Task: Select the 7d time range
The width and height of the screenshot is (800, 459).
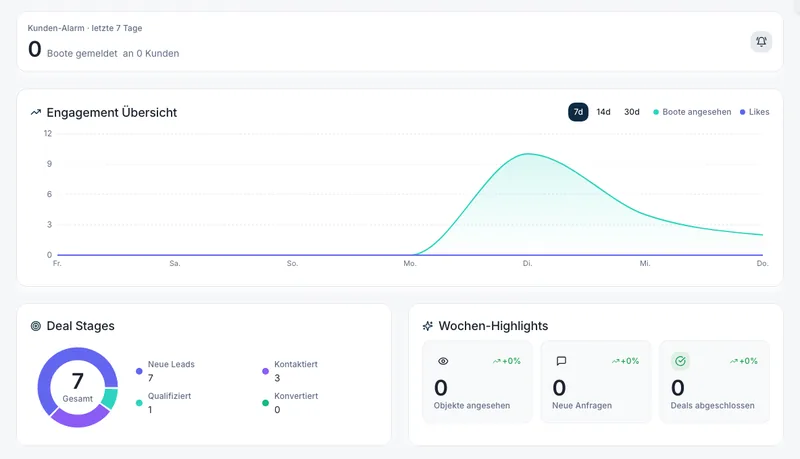Action: (578, 112)
